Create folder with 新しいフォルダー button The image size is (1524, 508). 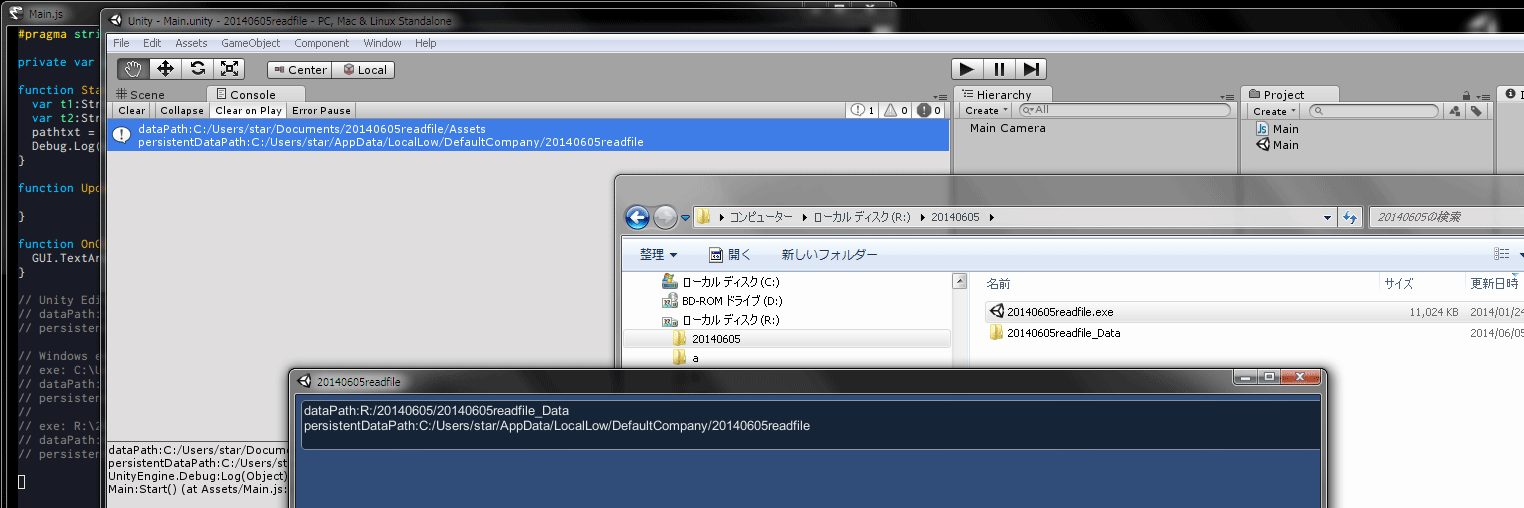[829, 255]
